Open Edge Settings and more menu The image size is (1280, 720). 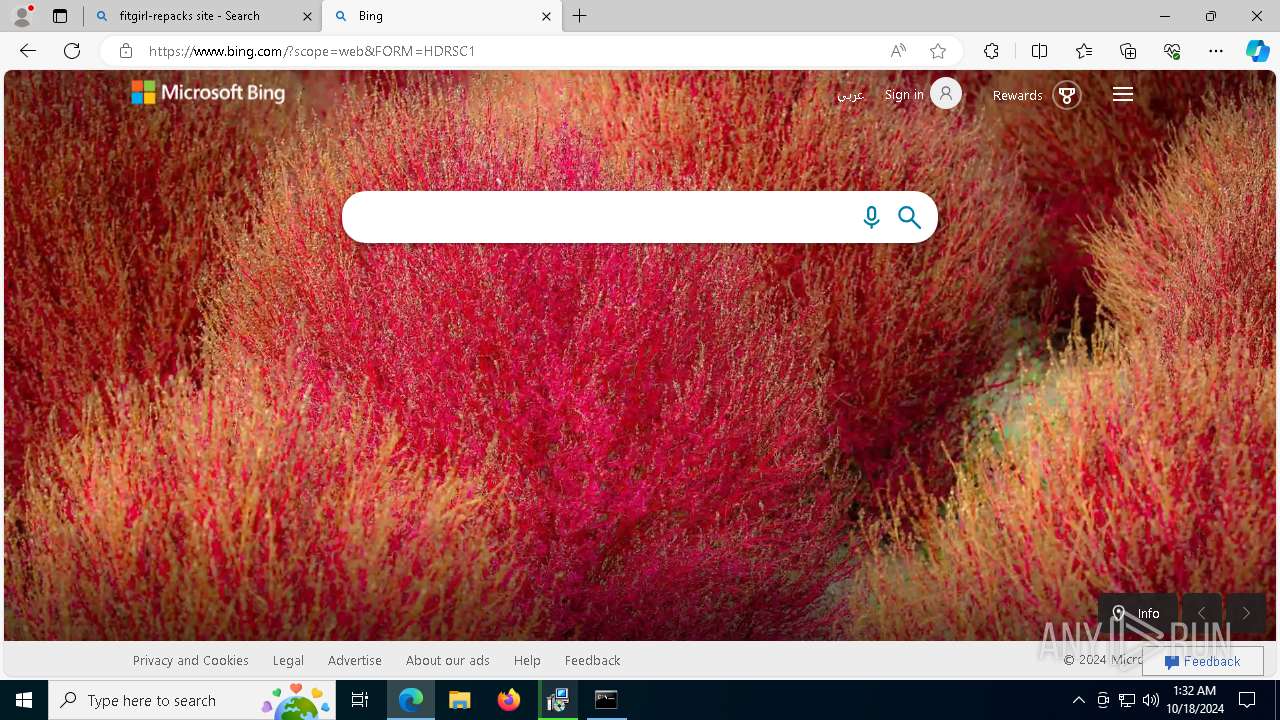(1216, 51)
